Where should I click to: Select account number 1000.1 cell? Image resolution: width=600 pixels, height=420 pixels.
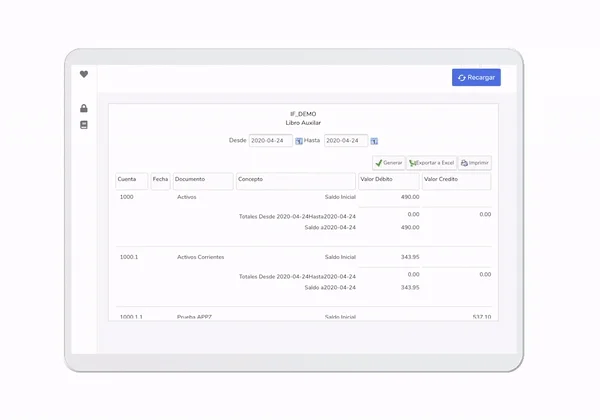[x=129, y=257]
